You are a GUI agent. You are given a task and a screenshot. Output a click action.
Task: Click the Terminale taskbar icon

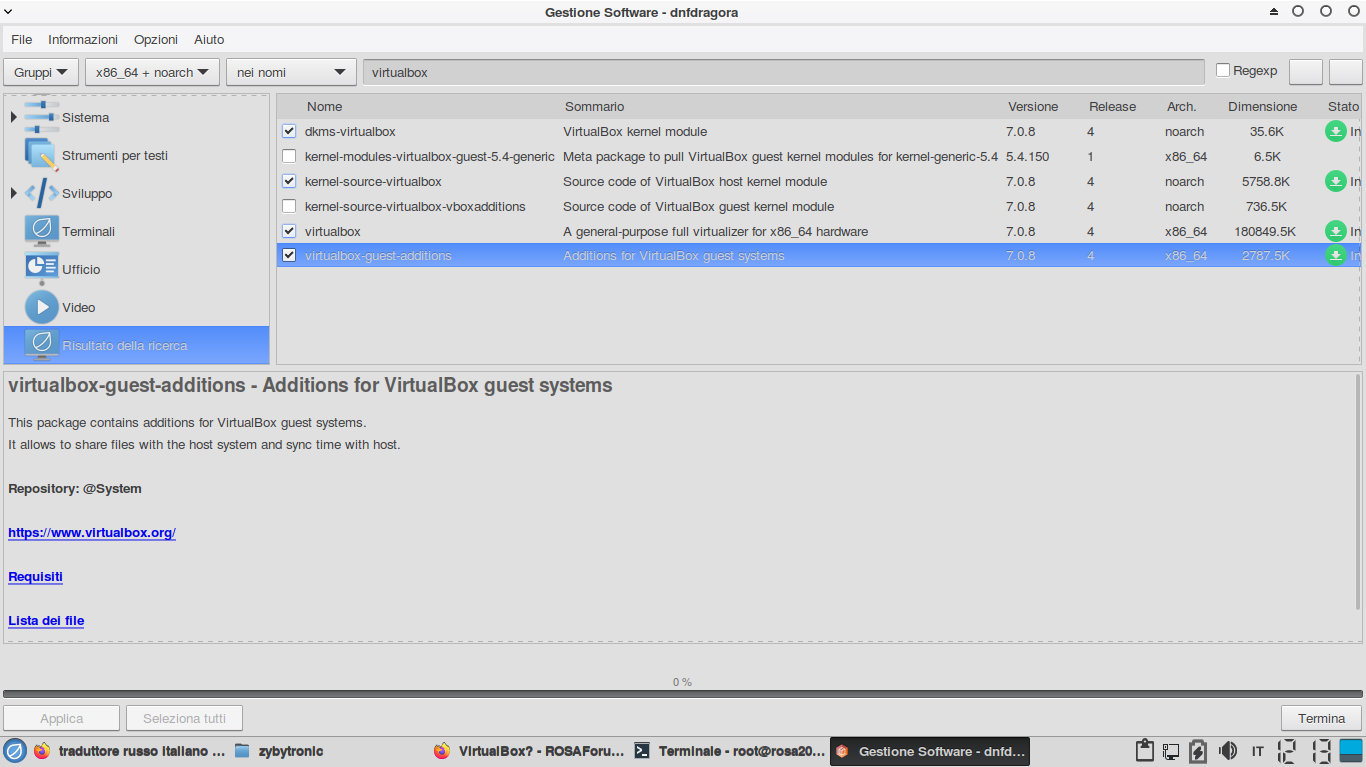coord(643,751)
